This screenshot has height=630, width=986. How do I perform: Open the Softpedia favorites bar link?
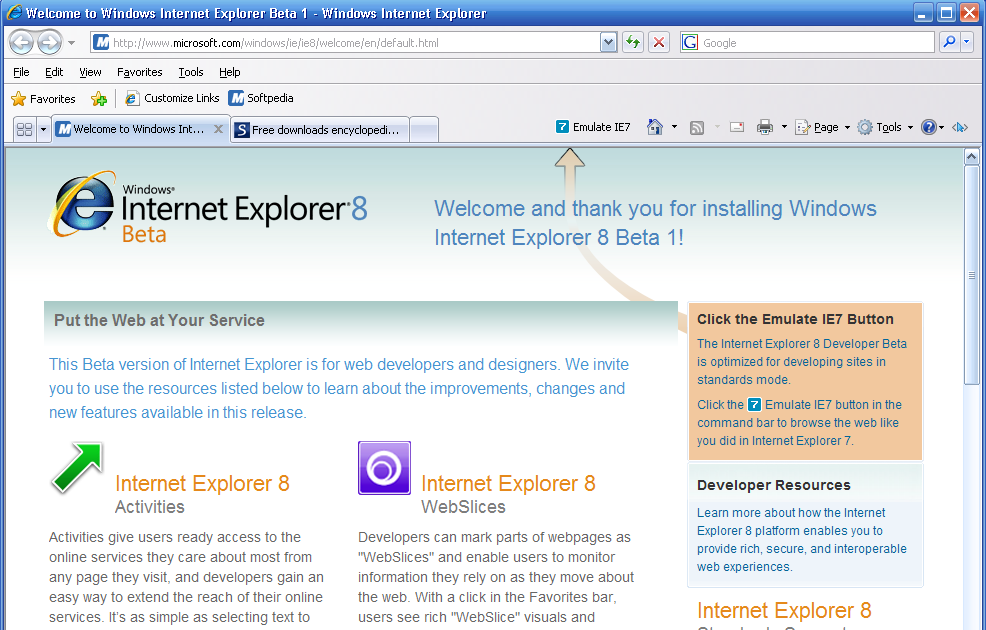coord(261,98)
